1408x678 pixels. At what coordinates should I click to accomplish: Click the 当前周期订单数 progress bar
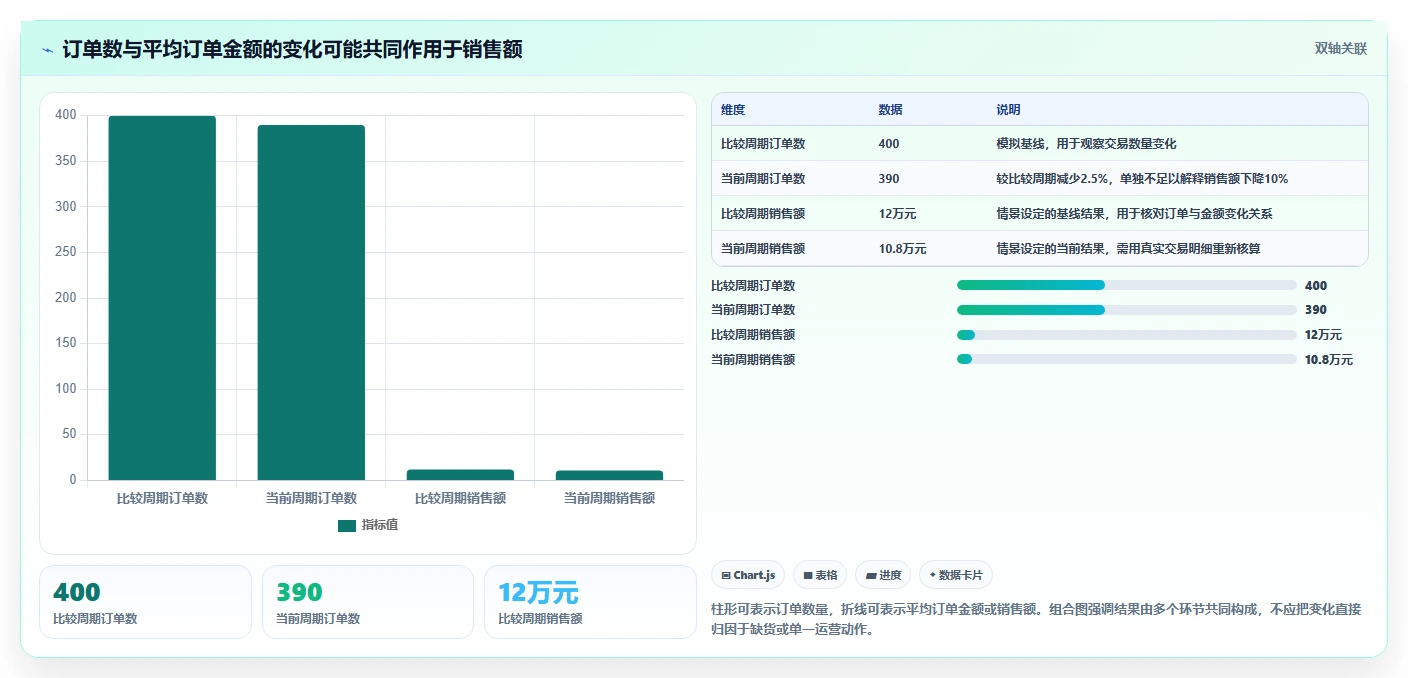coord(1127,310)
